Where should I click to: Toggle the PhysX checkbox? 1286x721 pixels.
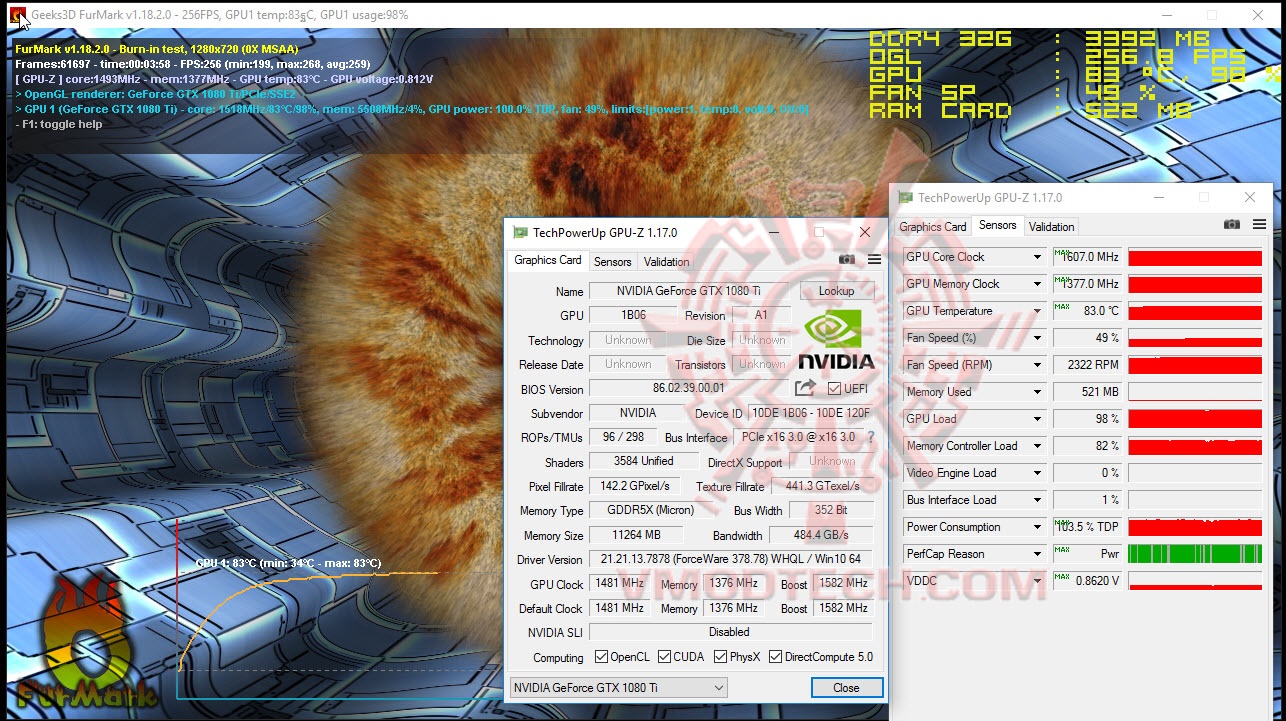pos(721,657)
